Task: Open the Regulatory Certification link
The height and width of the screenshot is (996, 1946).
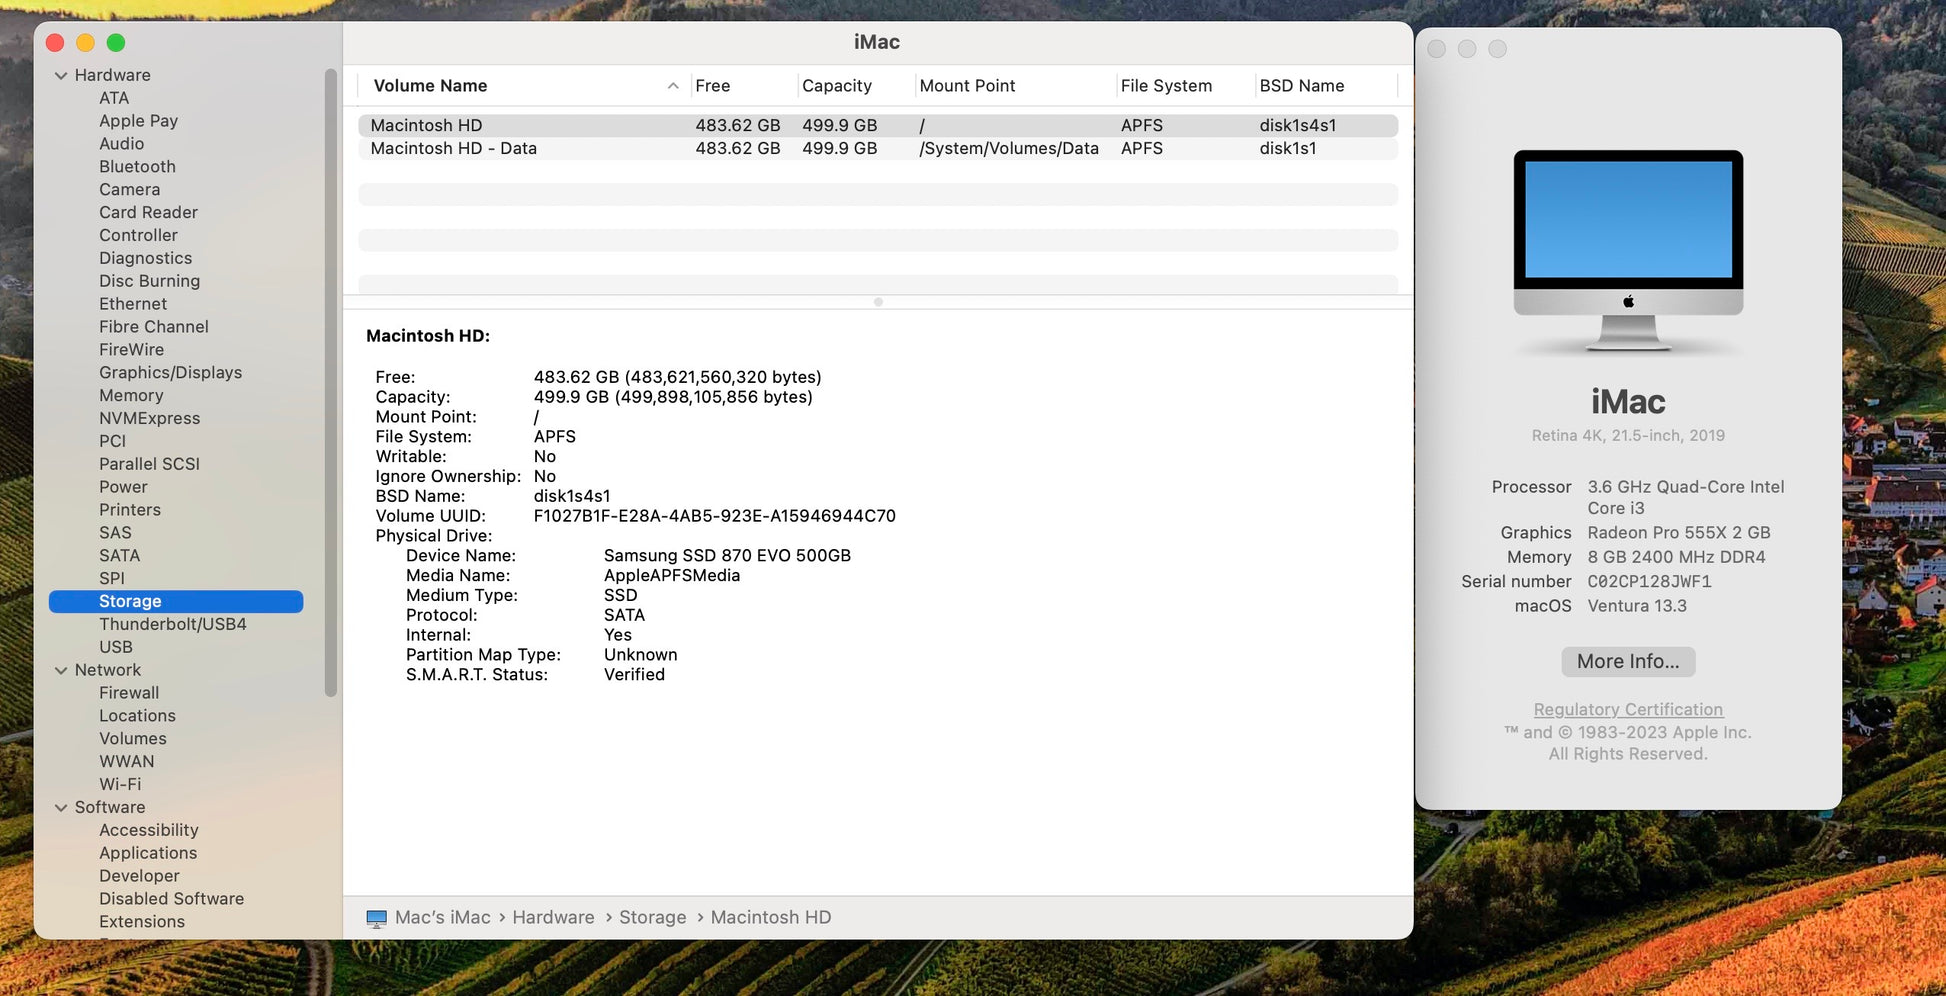Action: (1627, 709)
